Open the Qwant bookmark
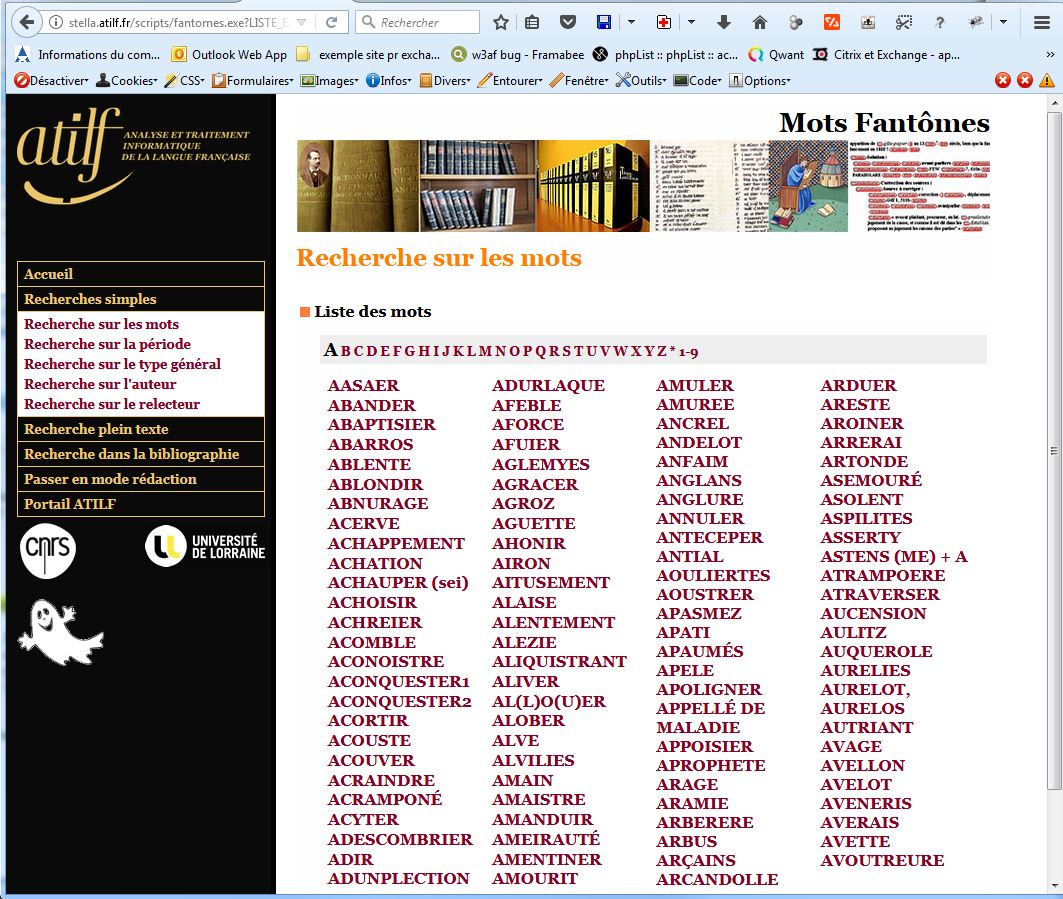 coord(776,54)
